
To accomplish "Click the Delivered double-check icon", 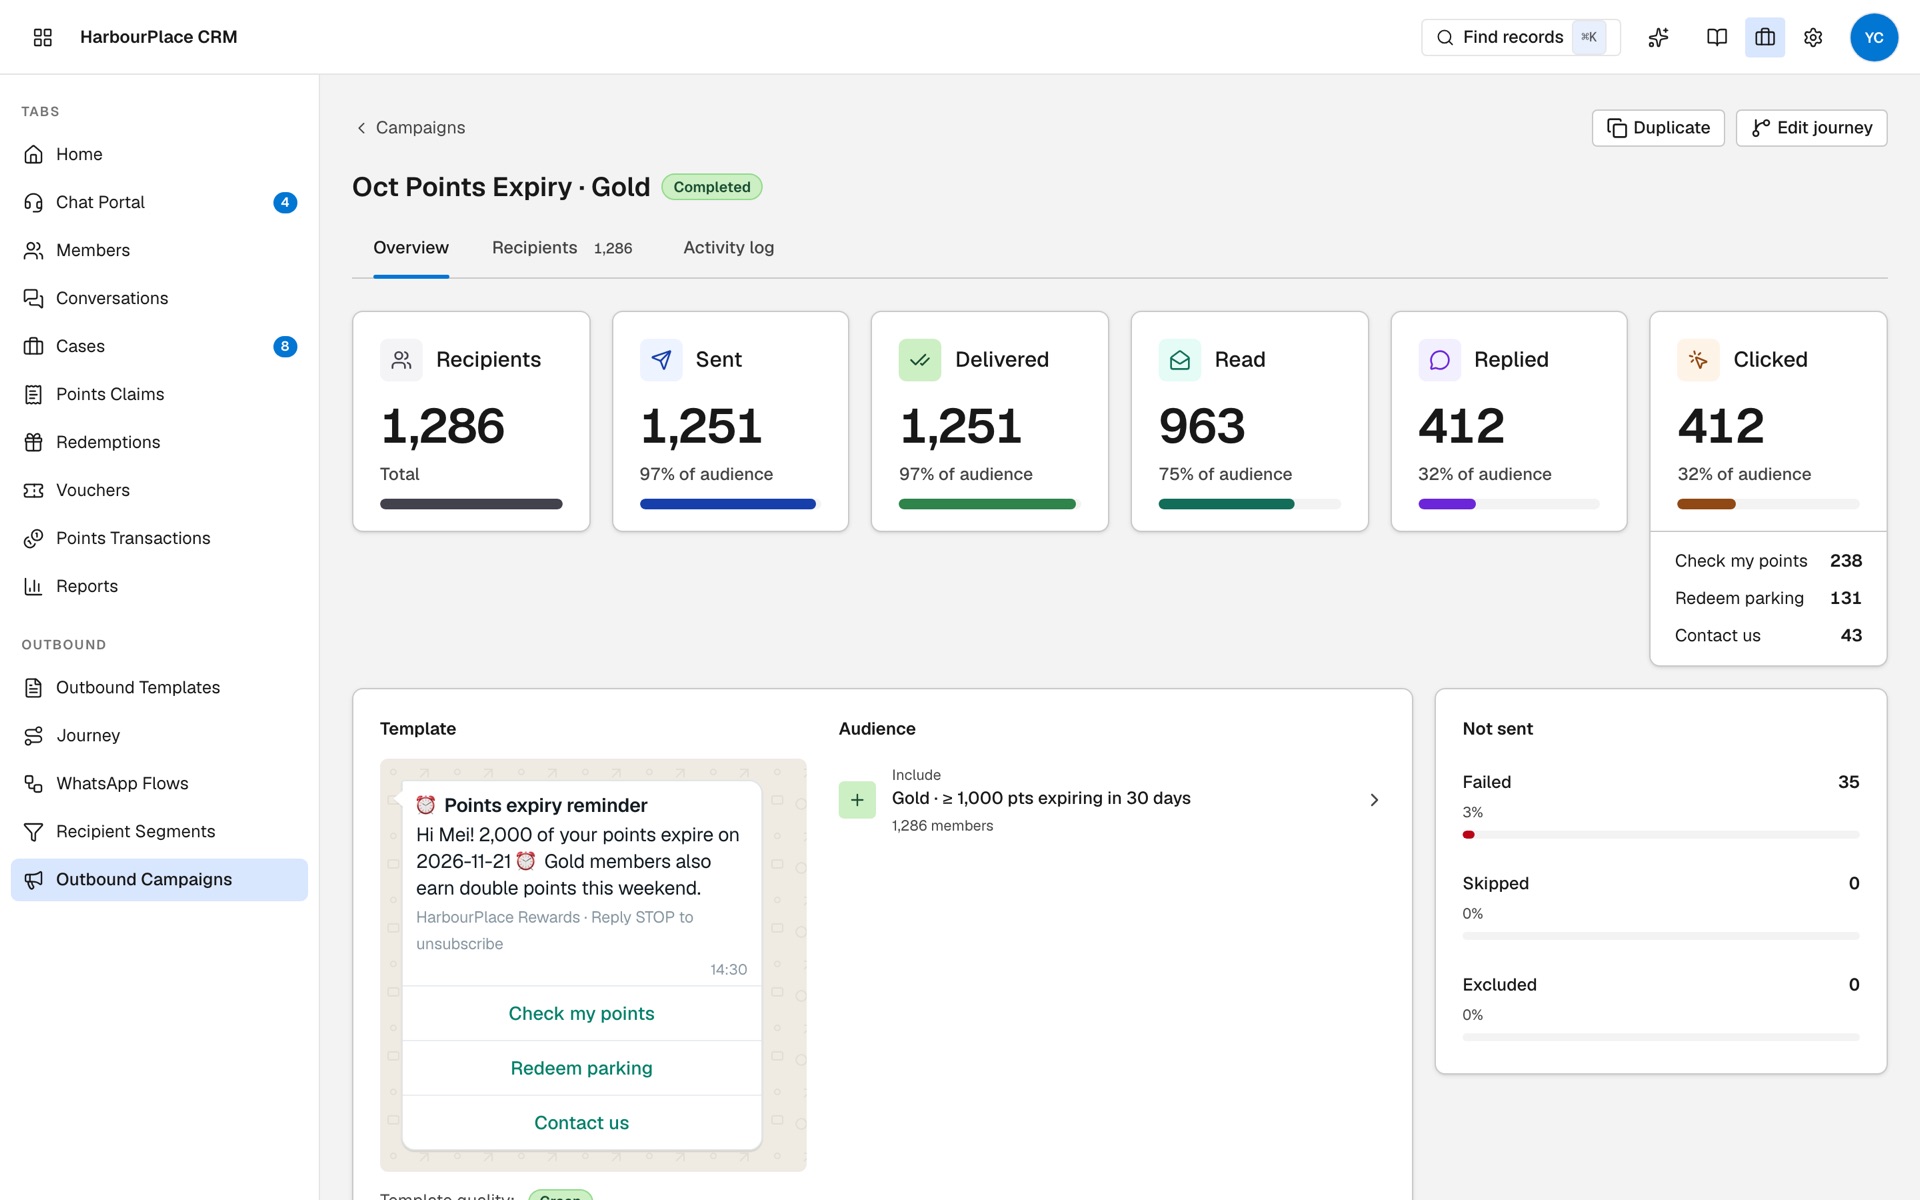I will (920, 360).
